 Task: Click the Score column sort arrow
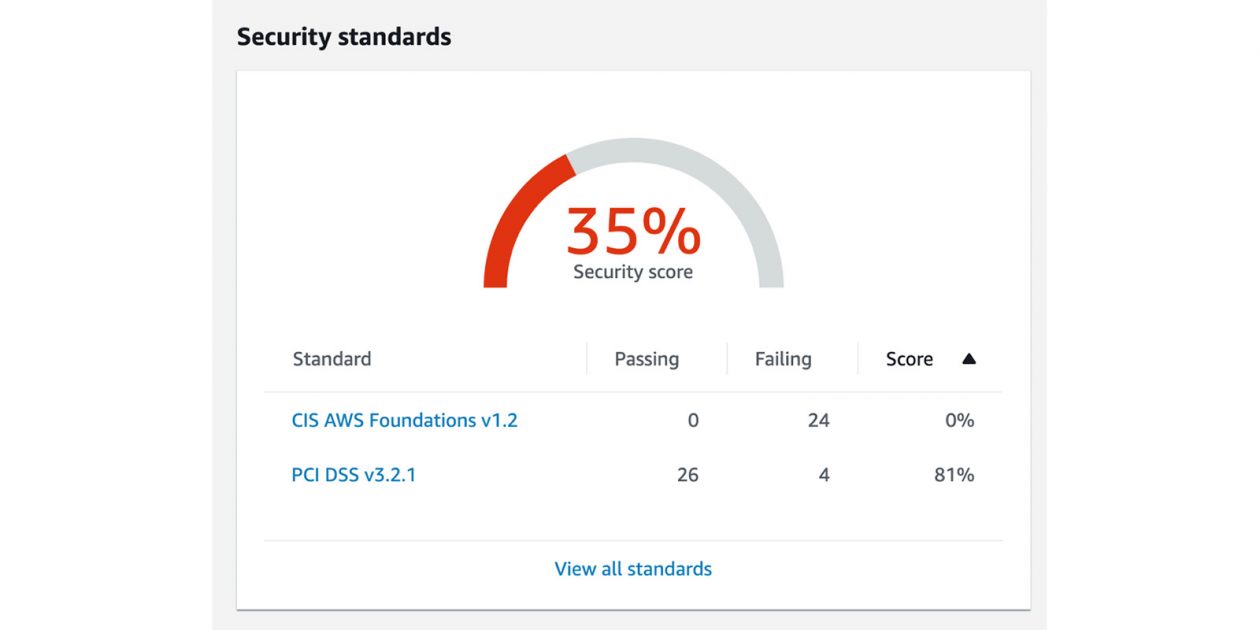[968, 359]
